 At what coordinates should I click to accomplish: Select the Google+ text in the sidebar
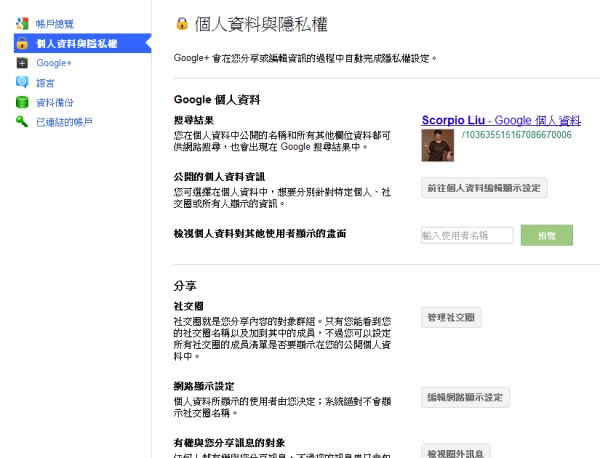(x=54, y=62)
